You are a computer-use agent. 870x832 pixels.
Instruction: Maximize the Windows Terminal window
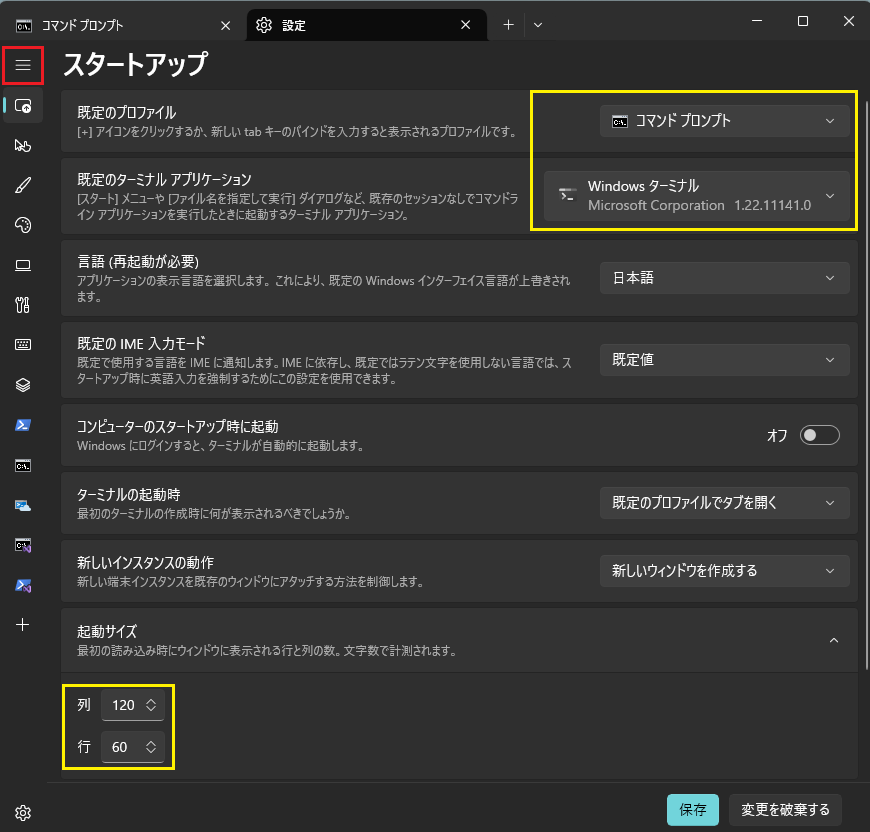click(803, 21)
